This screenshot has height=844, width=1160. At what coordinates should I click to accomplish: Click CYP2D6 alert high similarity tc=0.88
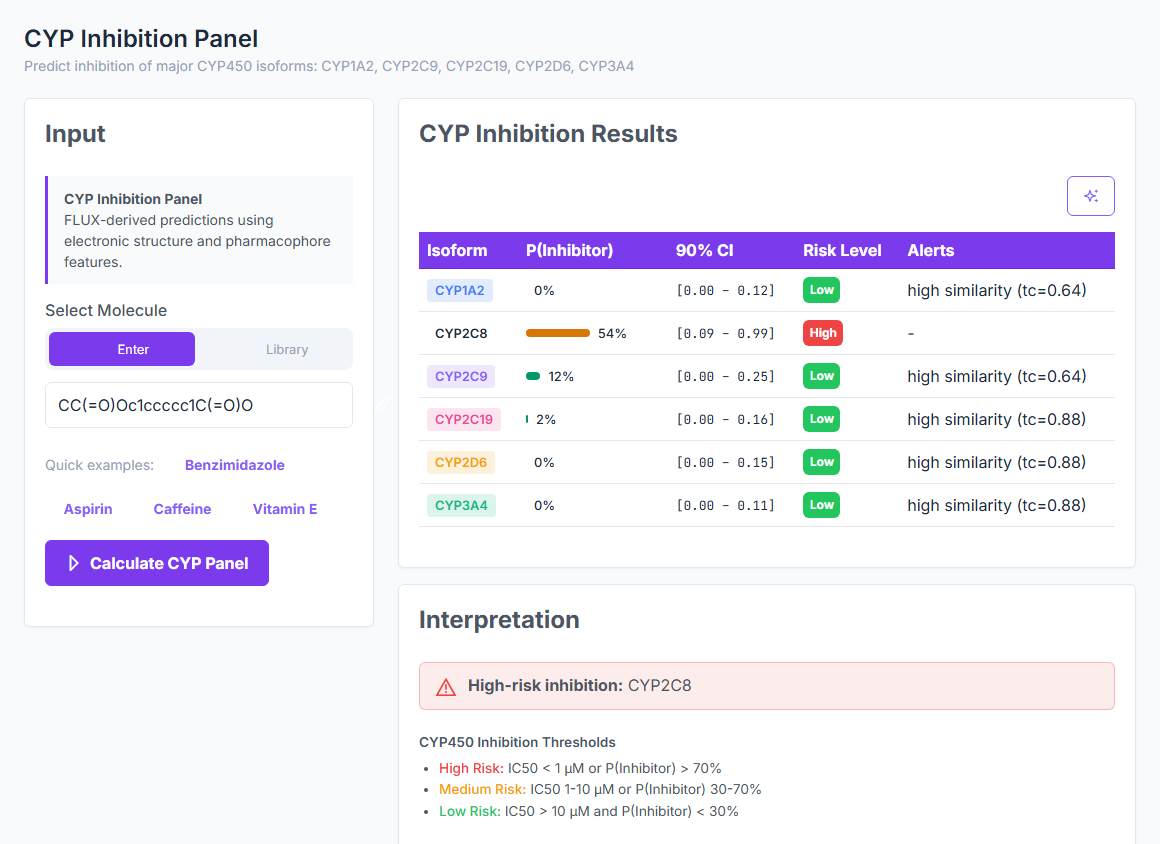pos(997,462)
